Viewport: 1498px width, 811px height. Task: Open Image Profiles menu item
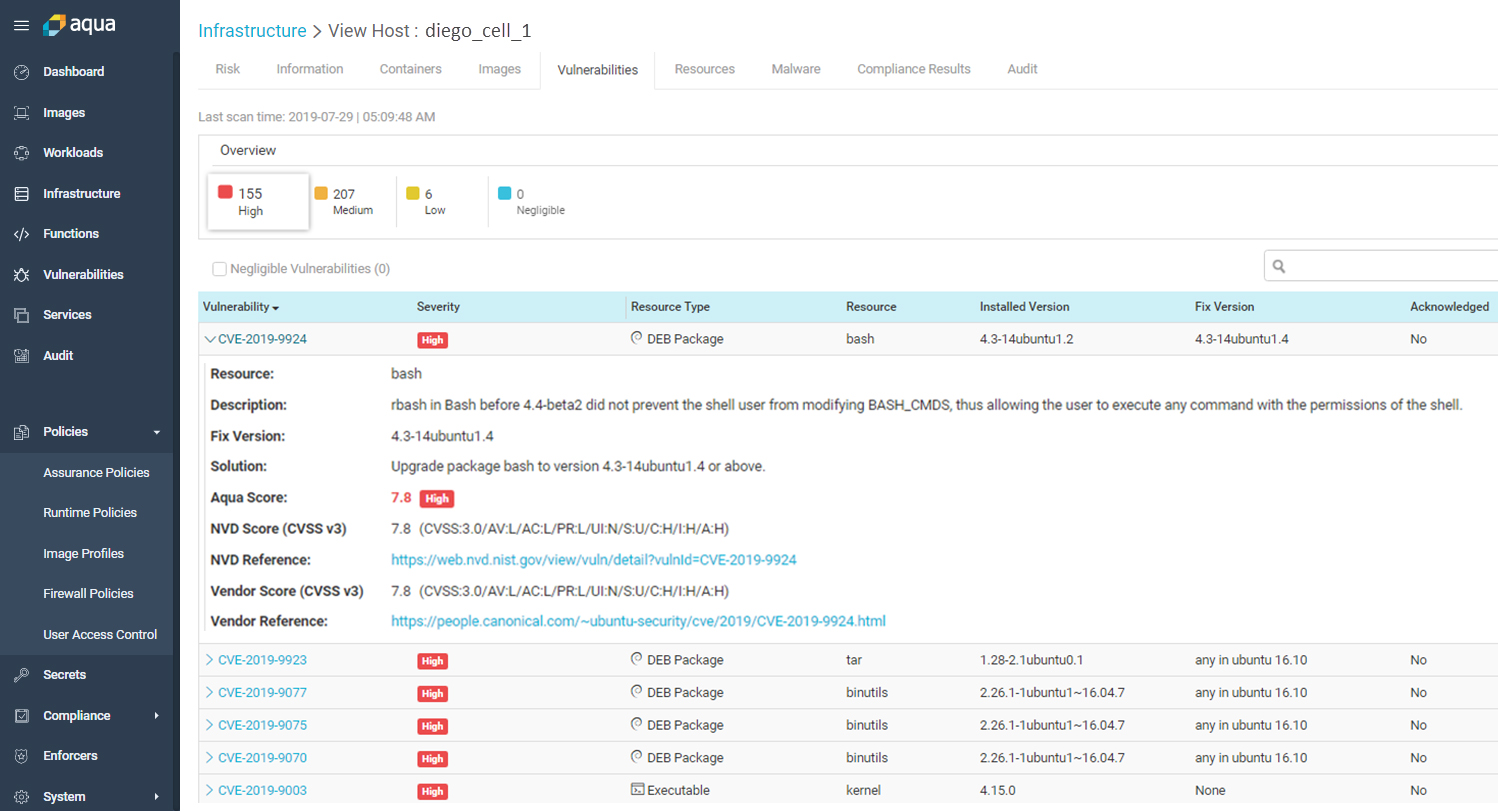click(83, 553)
